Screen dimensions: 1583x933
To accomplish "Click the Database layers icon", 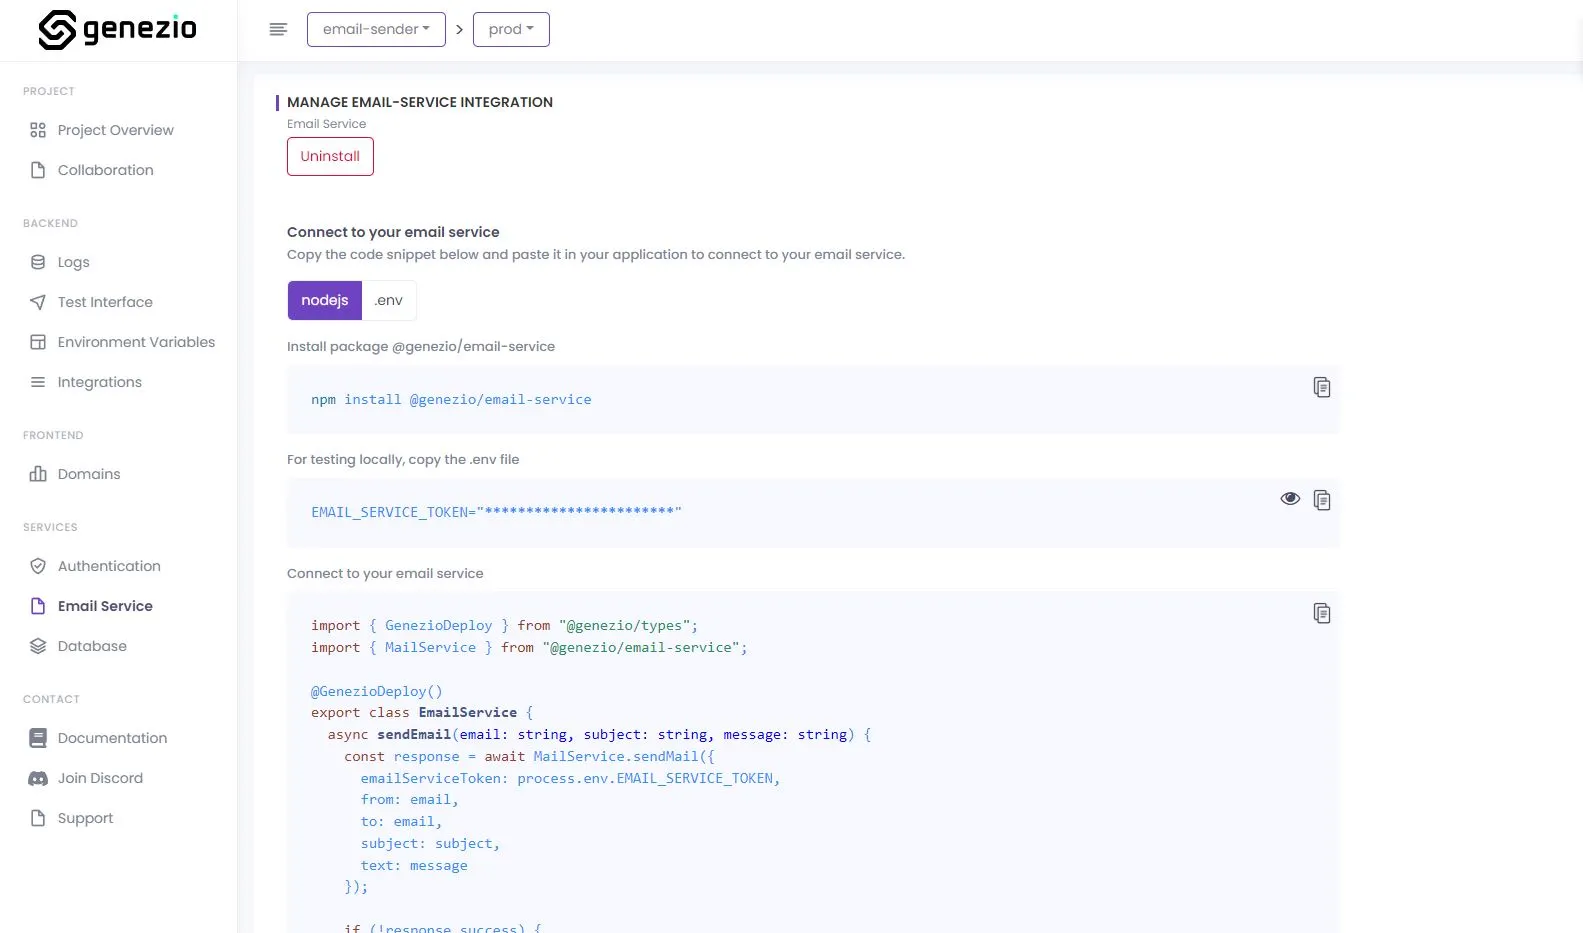I will click(38, 646).
